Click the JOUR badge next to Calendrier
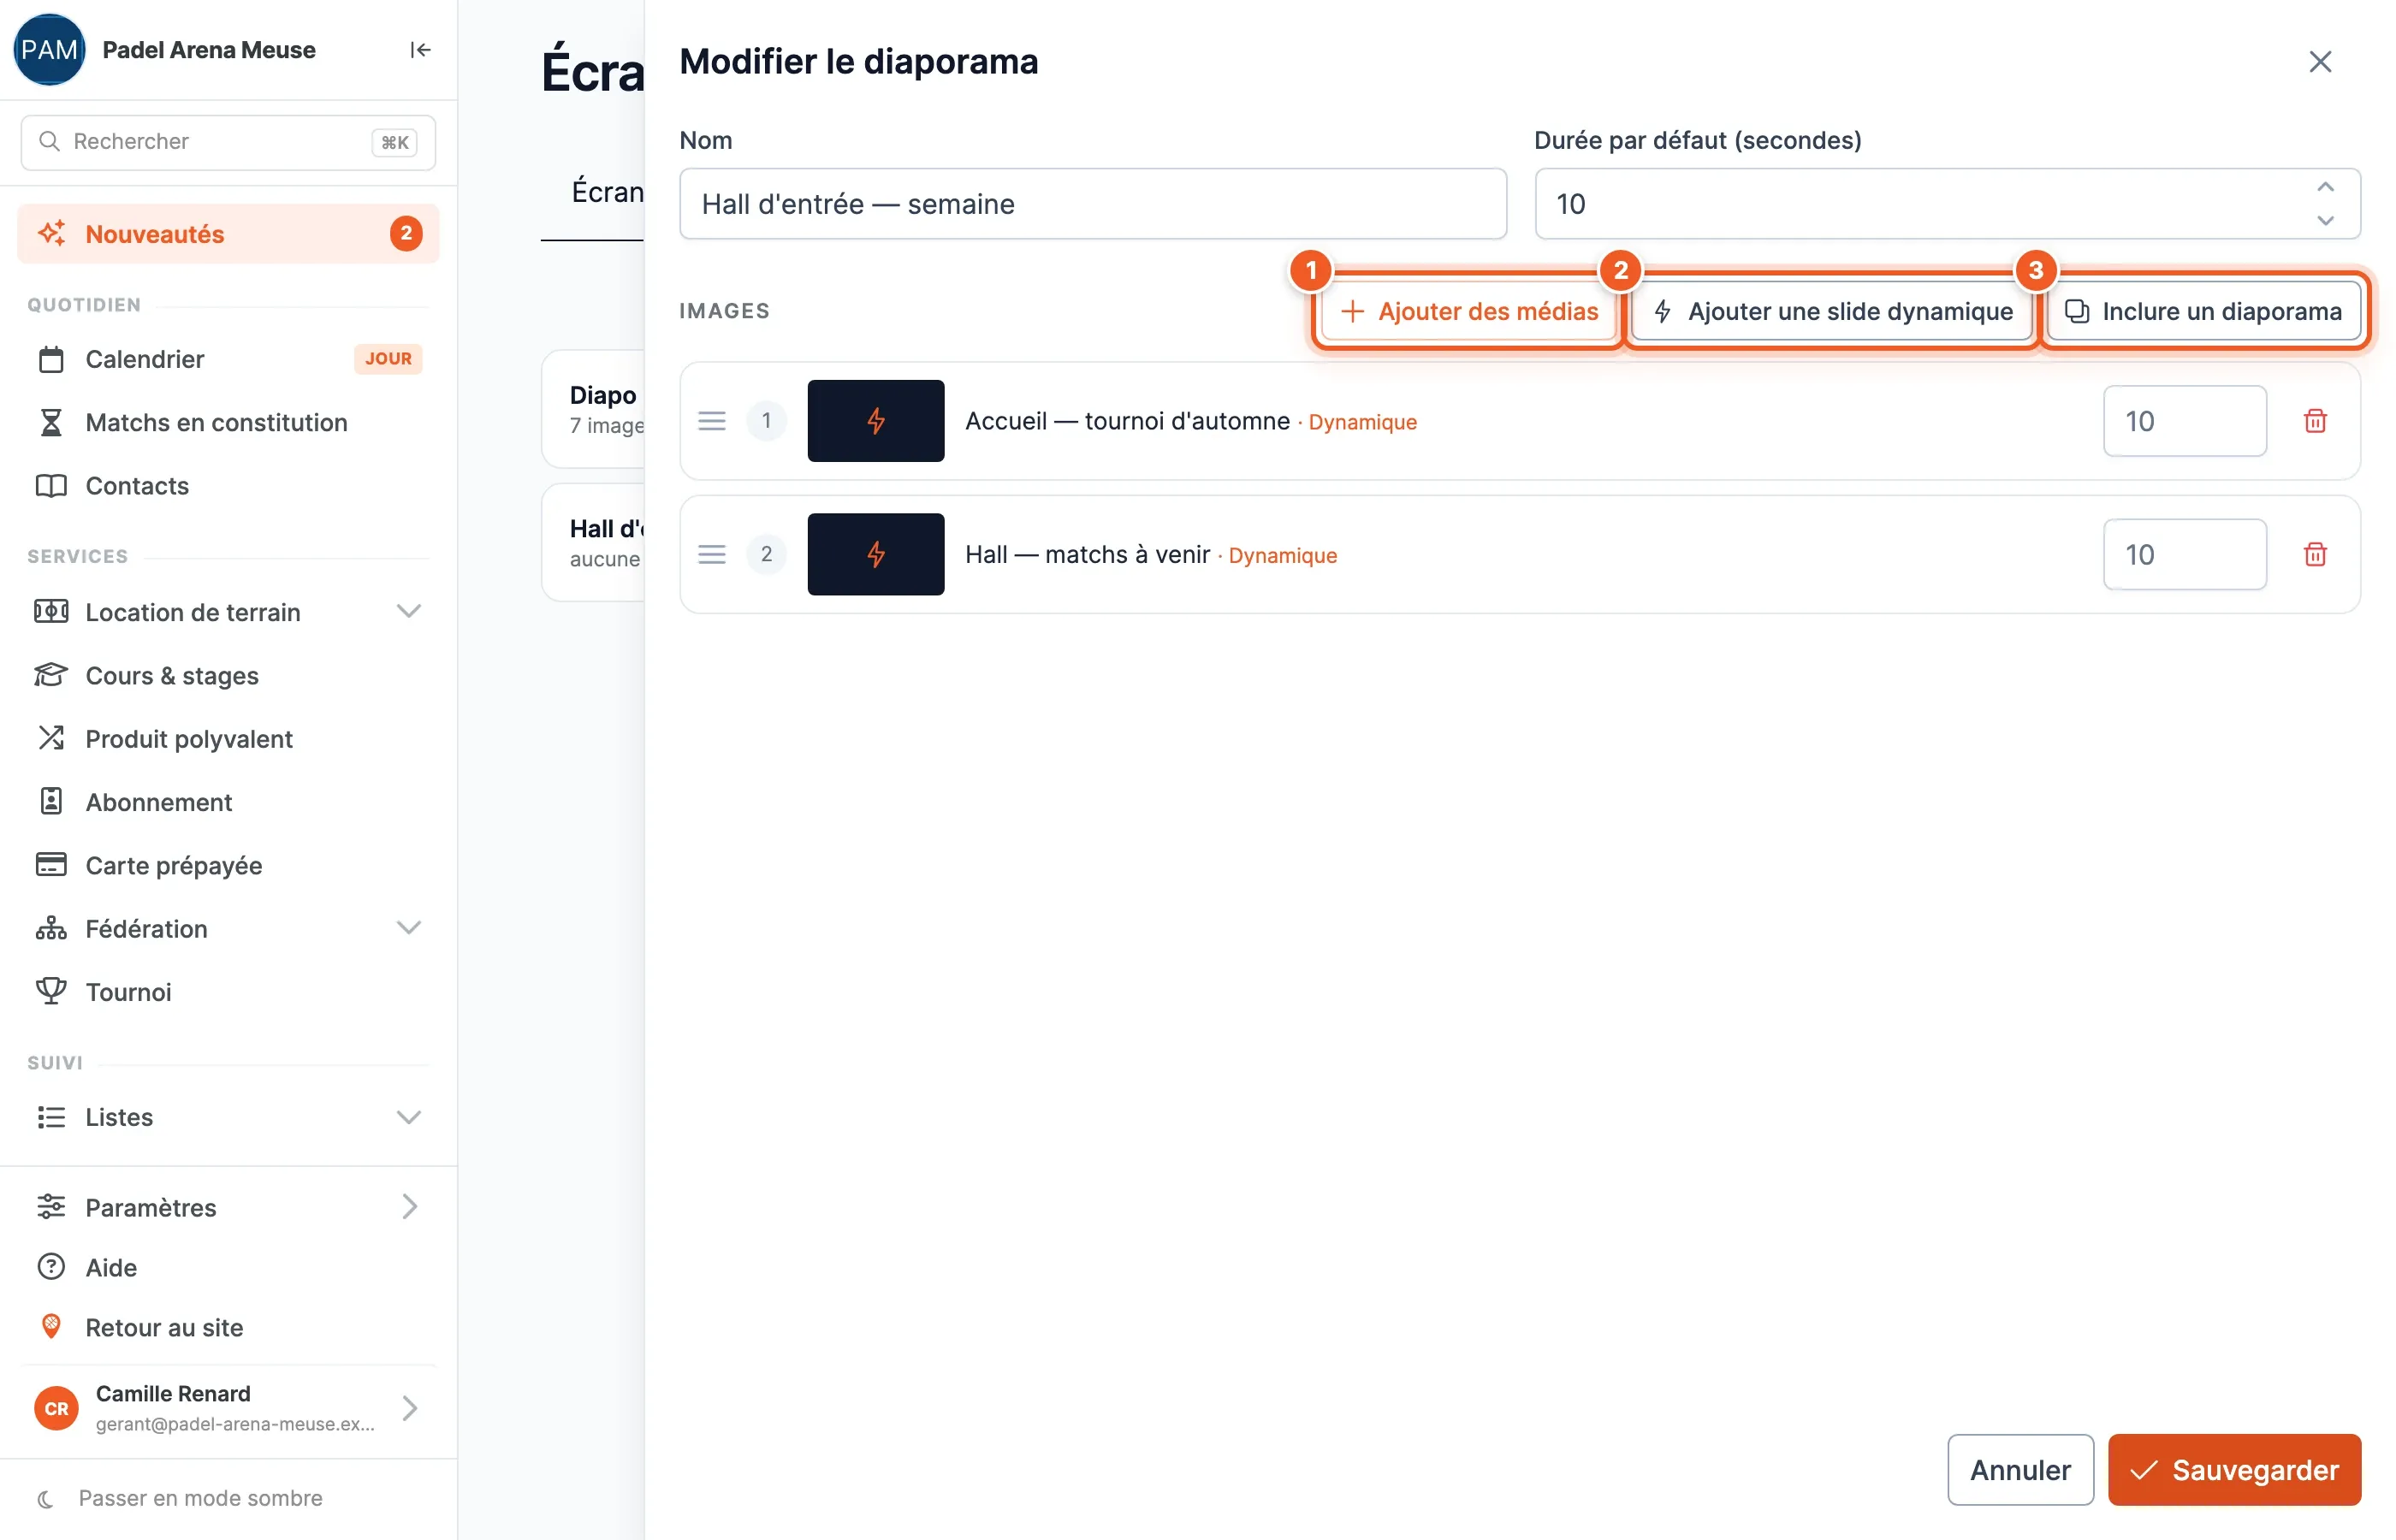The height and width of the screenshot is (1540, 2396). tap(388, 359)
